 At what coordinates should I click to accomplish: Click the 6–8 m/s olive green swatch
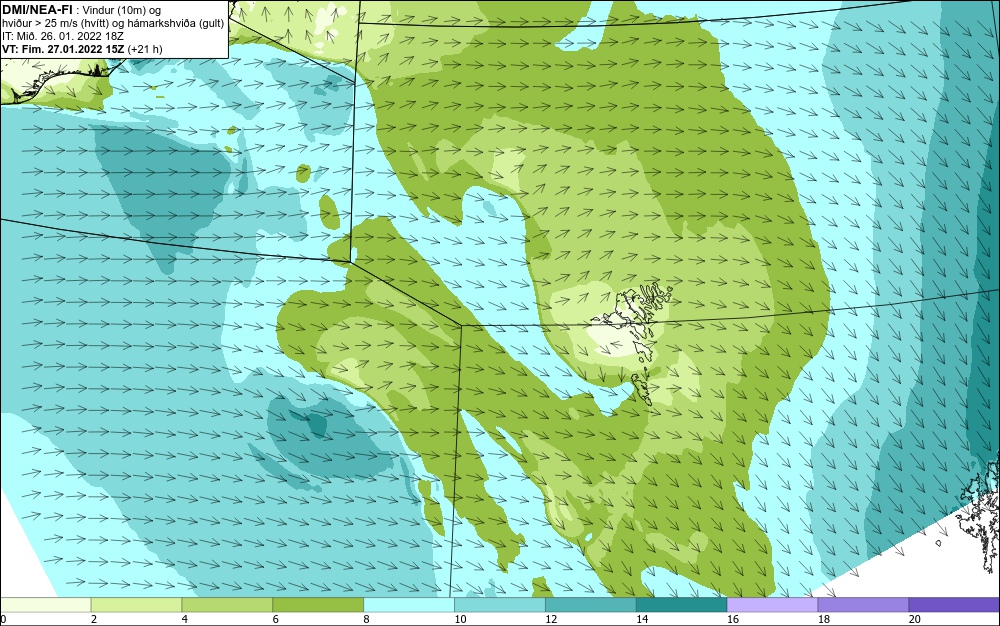[x=318, y=604]
